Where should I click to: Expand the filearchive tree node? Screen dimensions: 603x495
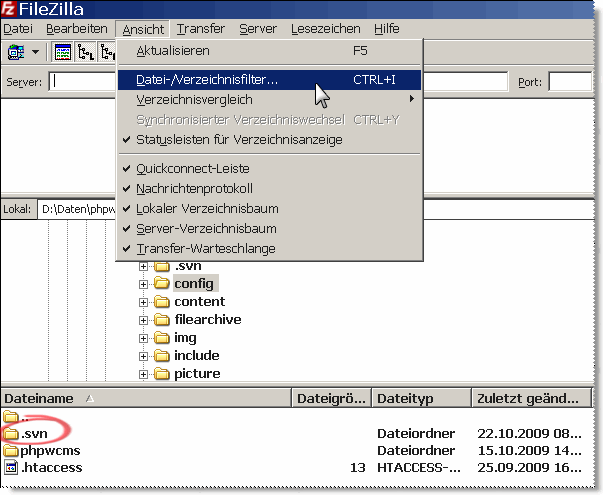[143, 320]
